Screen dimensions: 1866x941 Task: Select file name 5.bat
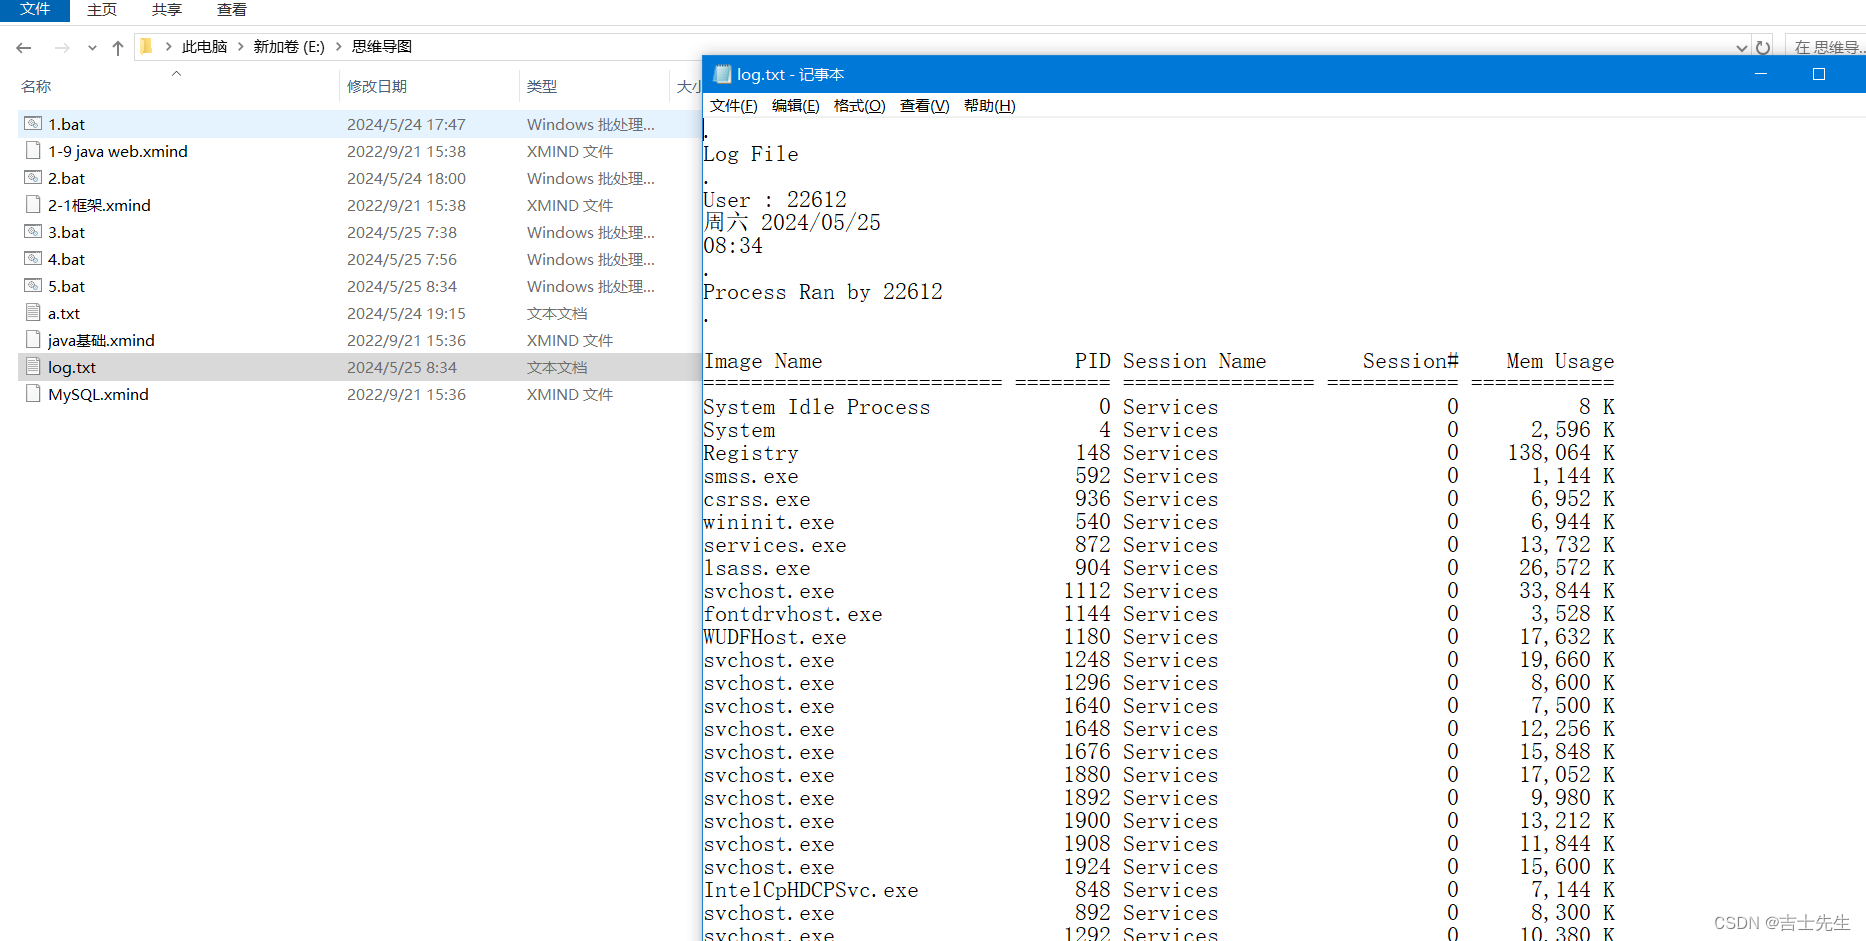tap(67, 286)
